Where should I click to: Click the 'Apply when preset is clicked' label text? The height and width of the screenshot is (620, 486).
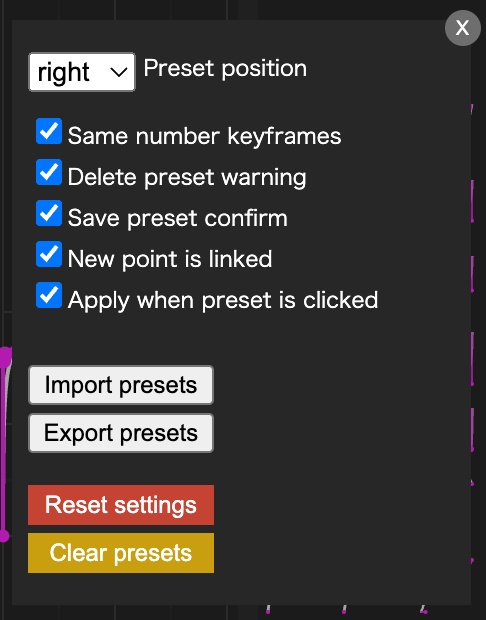click(223, 301)
